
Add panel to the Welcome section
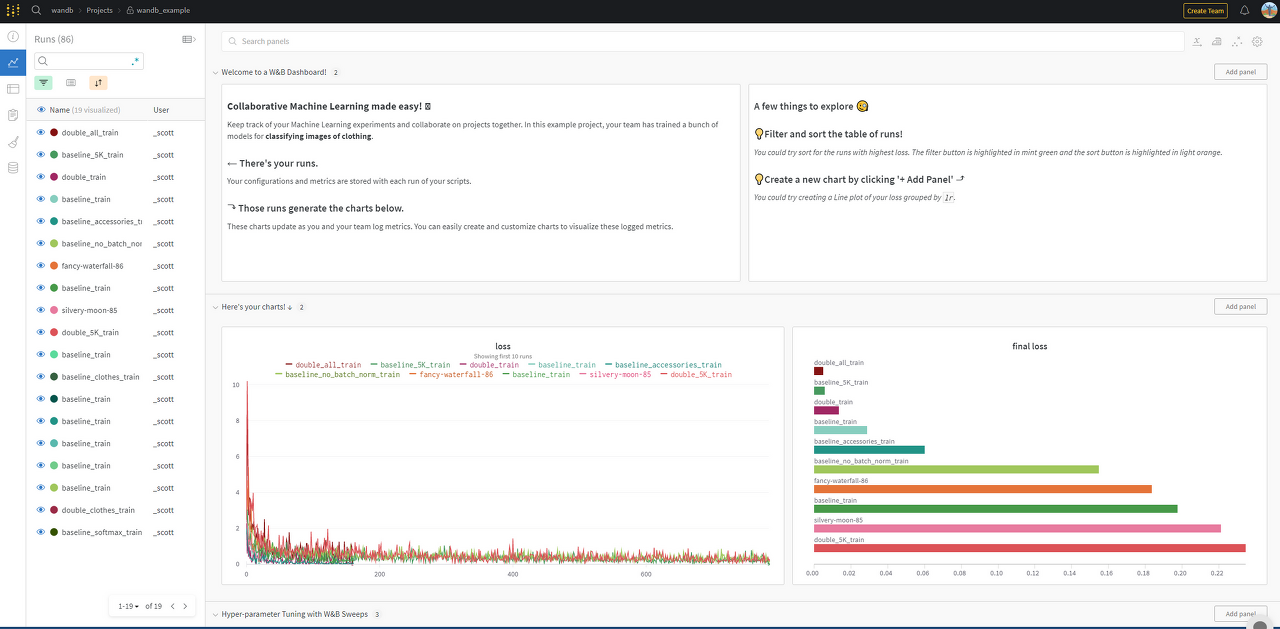click(x=1240, y=72)
